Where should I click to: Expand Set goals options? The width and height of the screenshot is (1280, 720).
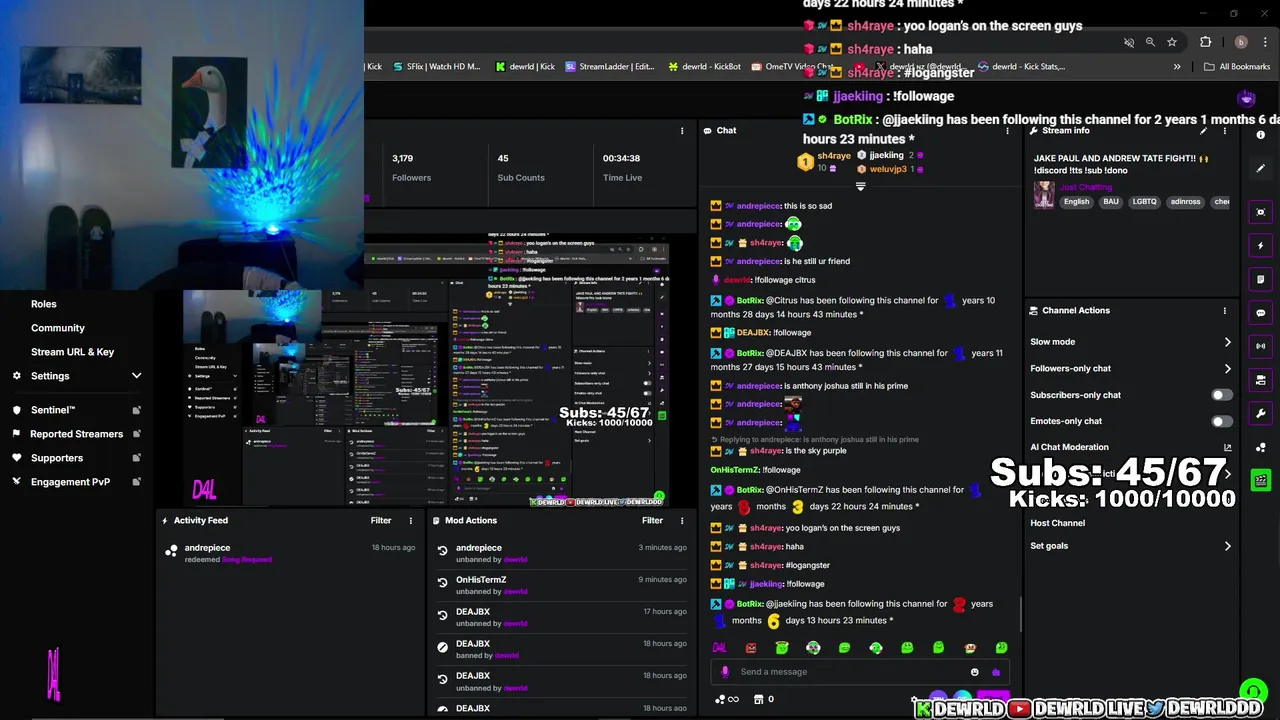click(x=1228, y=546)
